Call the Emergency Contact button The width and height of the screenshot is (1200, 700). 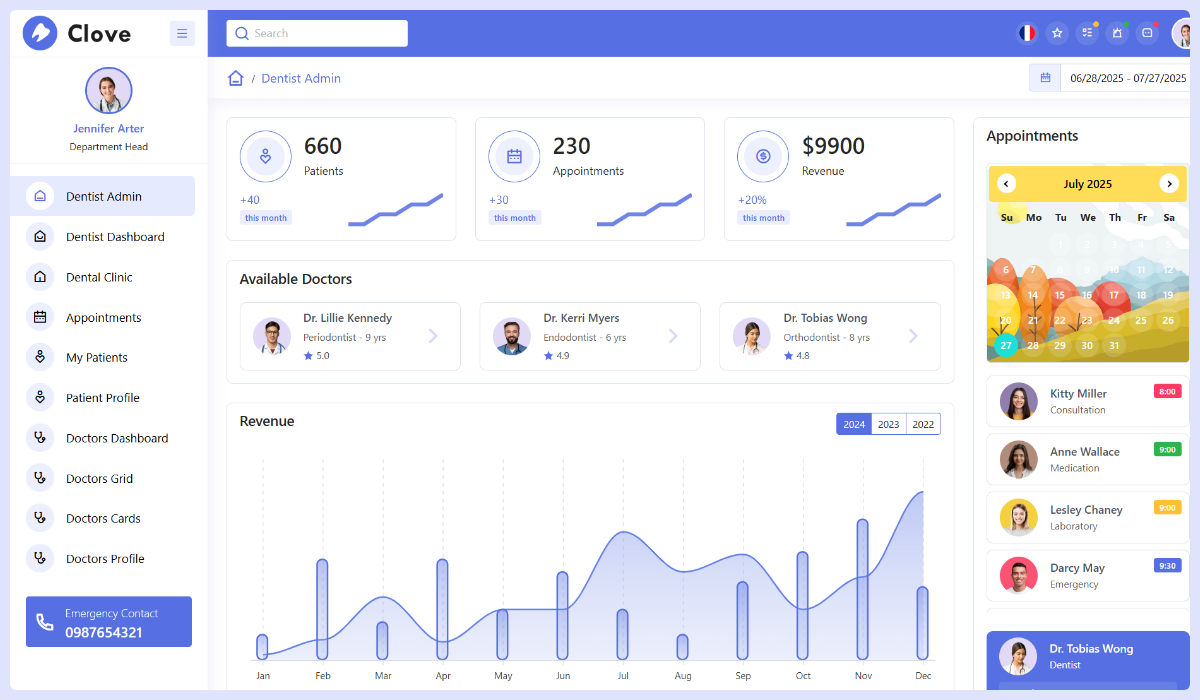108,621
